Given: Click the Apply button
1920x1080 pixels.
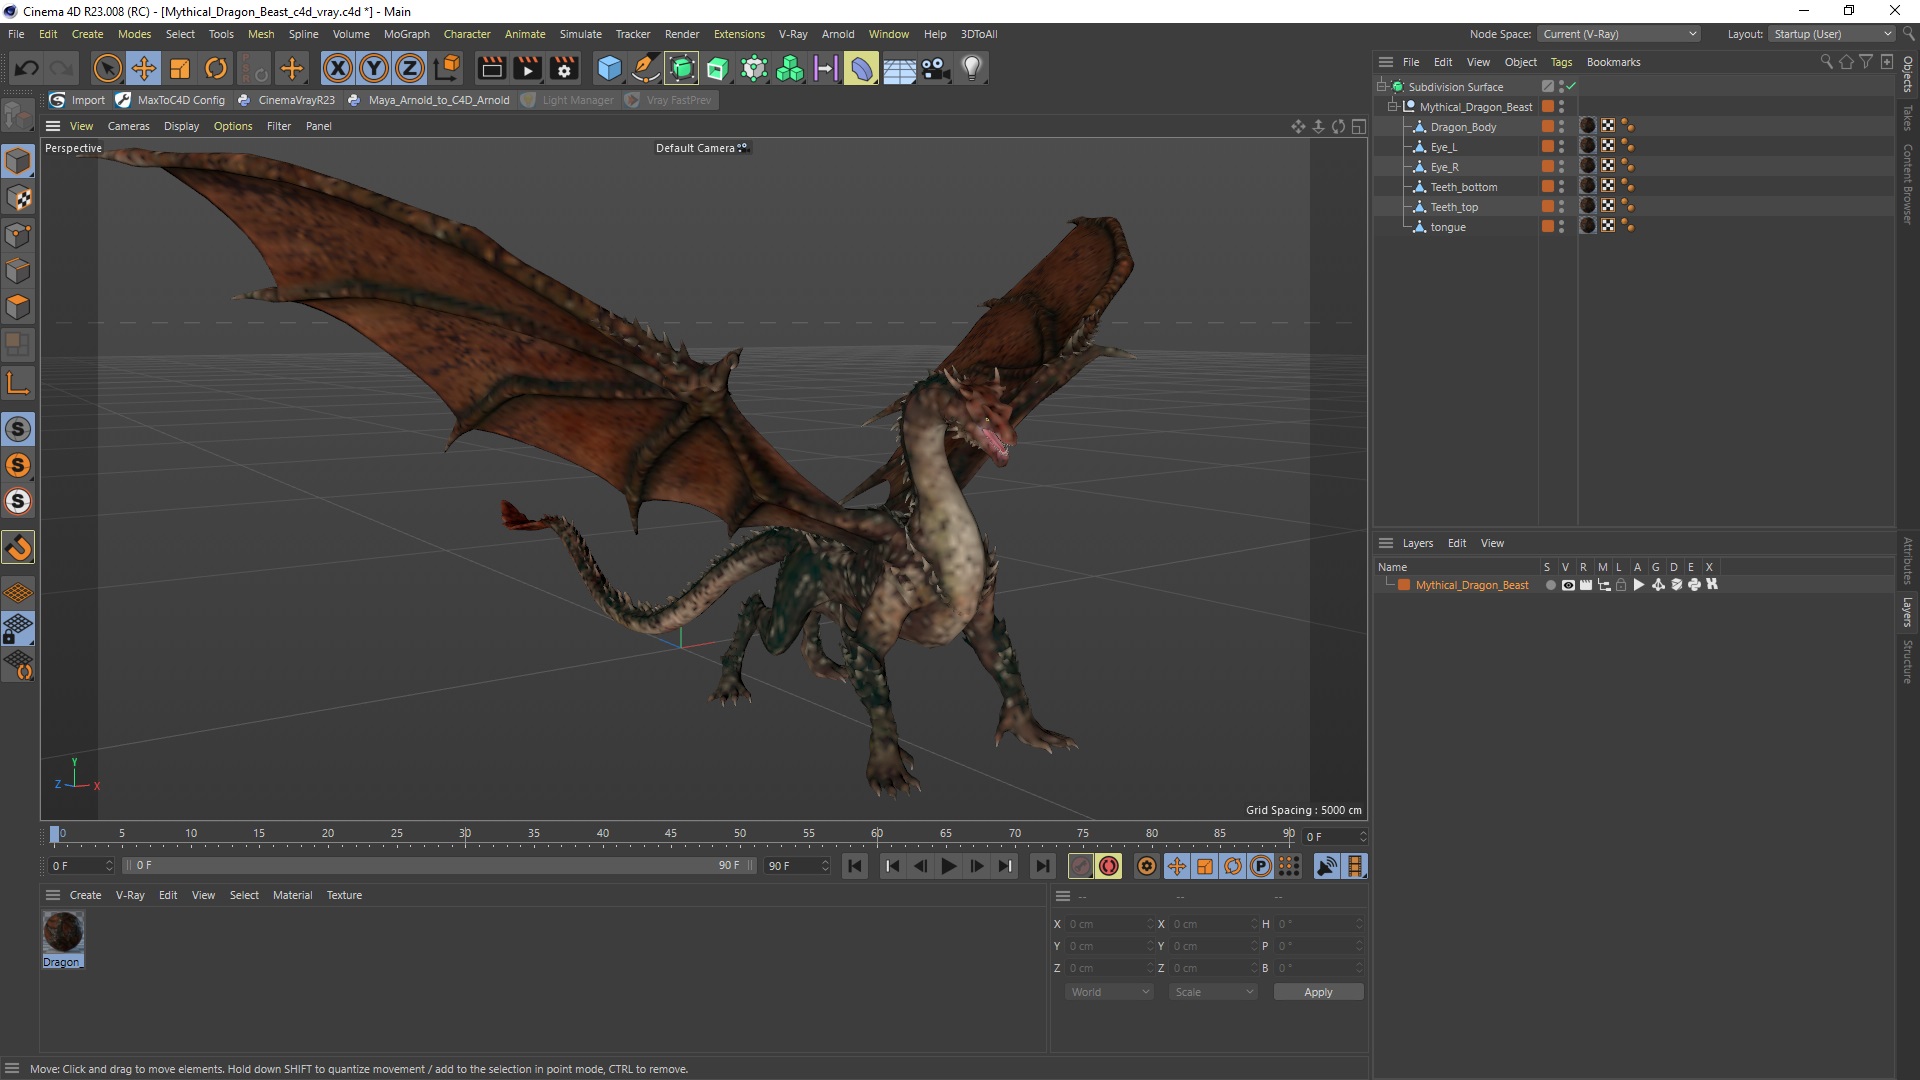Looking at the screenshot, I should tap(1318, 992).
